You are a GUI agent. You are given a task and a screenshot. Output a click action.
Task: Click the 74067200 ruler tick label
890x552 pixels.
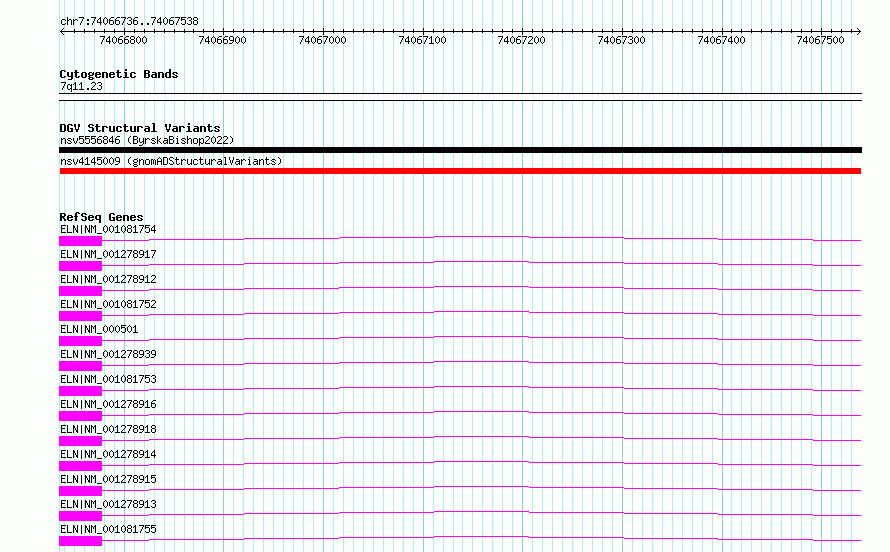coord(521,40)
